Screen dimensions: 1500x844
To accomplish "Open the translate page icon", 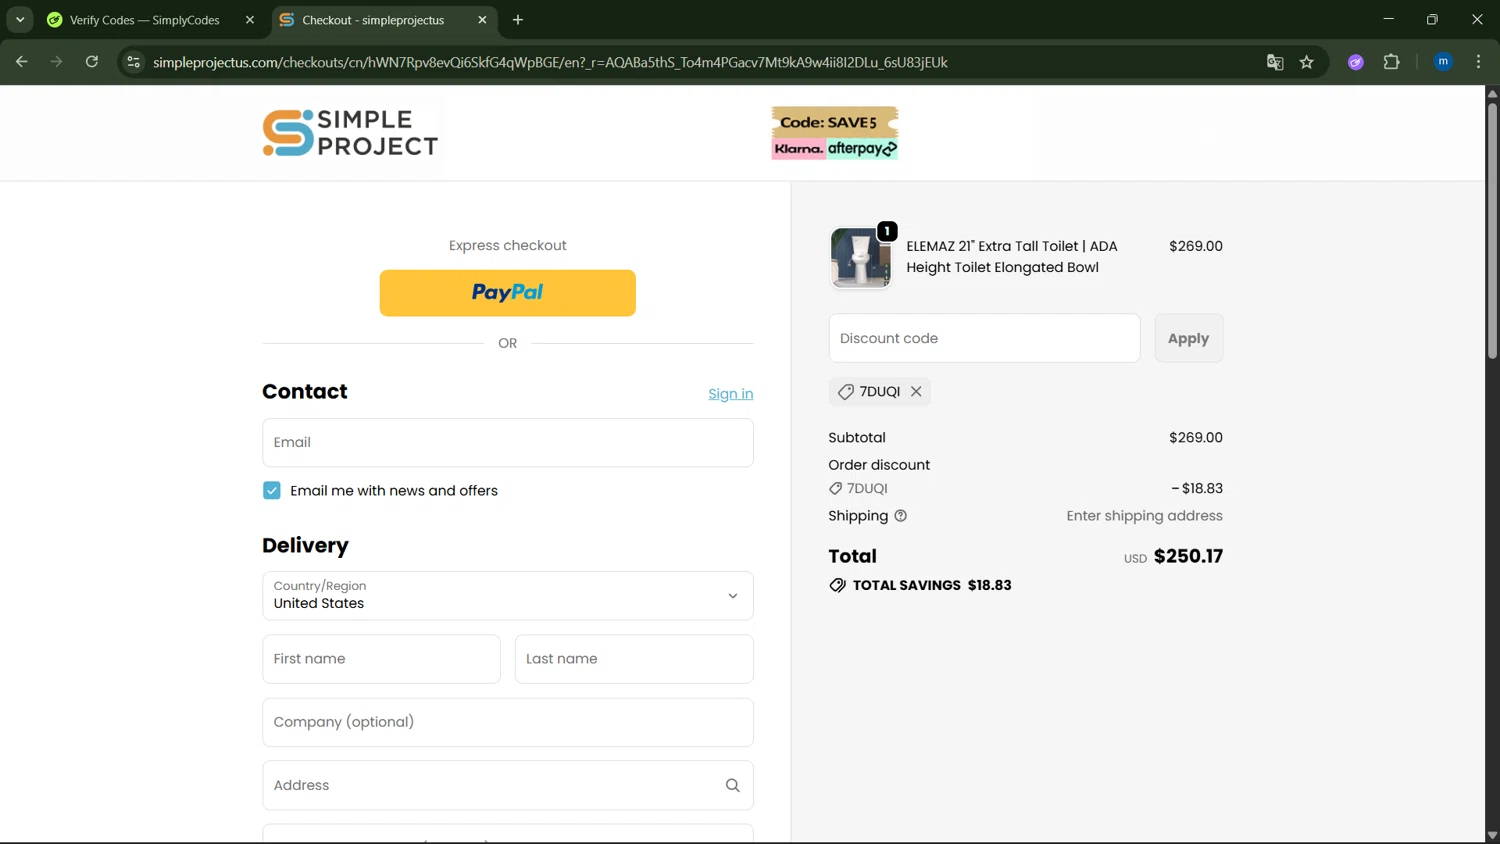I will point(1275,62).
